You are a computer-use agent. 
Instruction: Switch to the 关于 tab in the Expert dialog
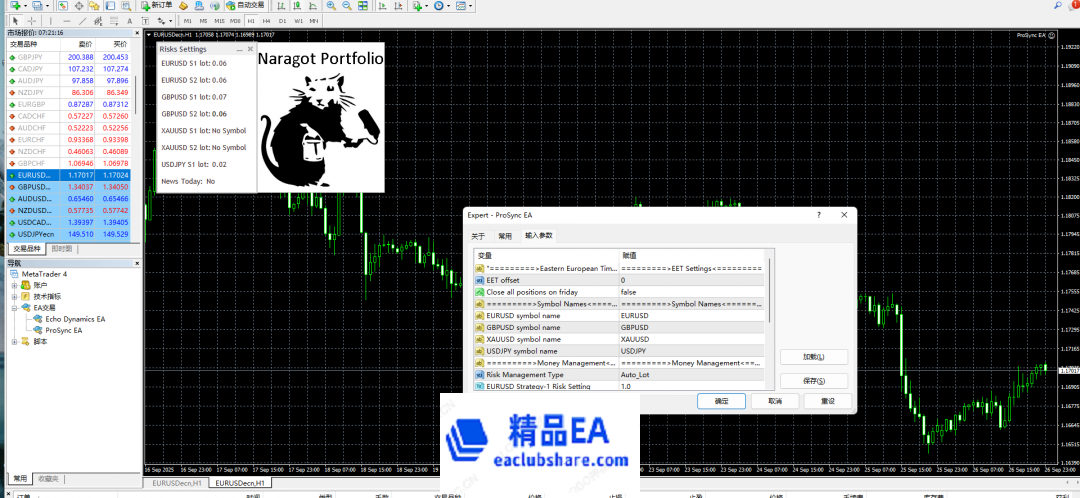click(x=478, y=236)
